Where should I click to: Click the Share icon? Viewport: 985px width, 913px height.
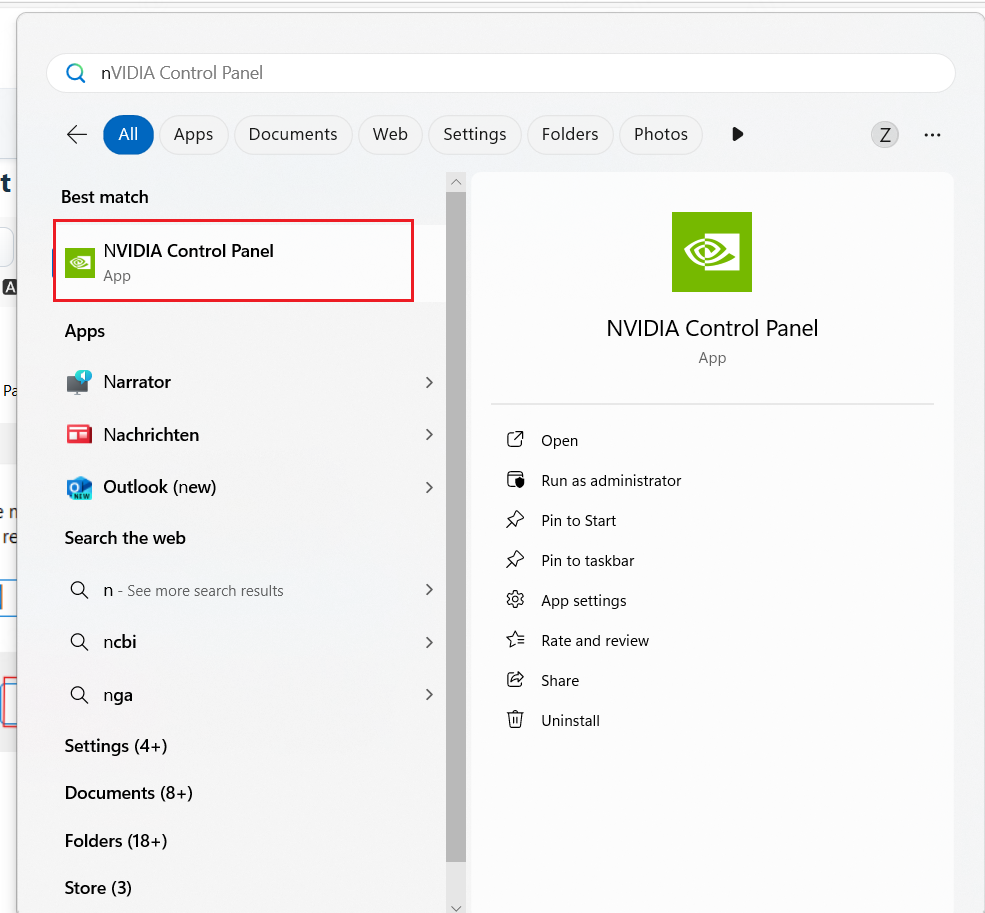tap(515, 679)
